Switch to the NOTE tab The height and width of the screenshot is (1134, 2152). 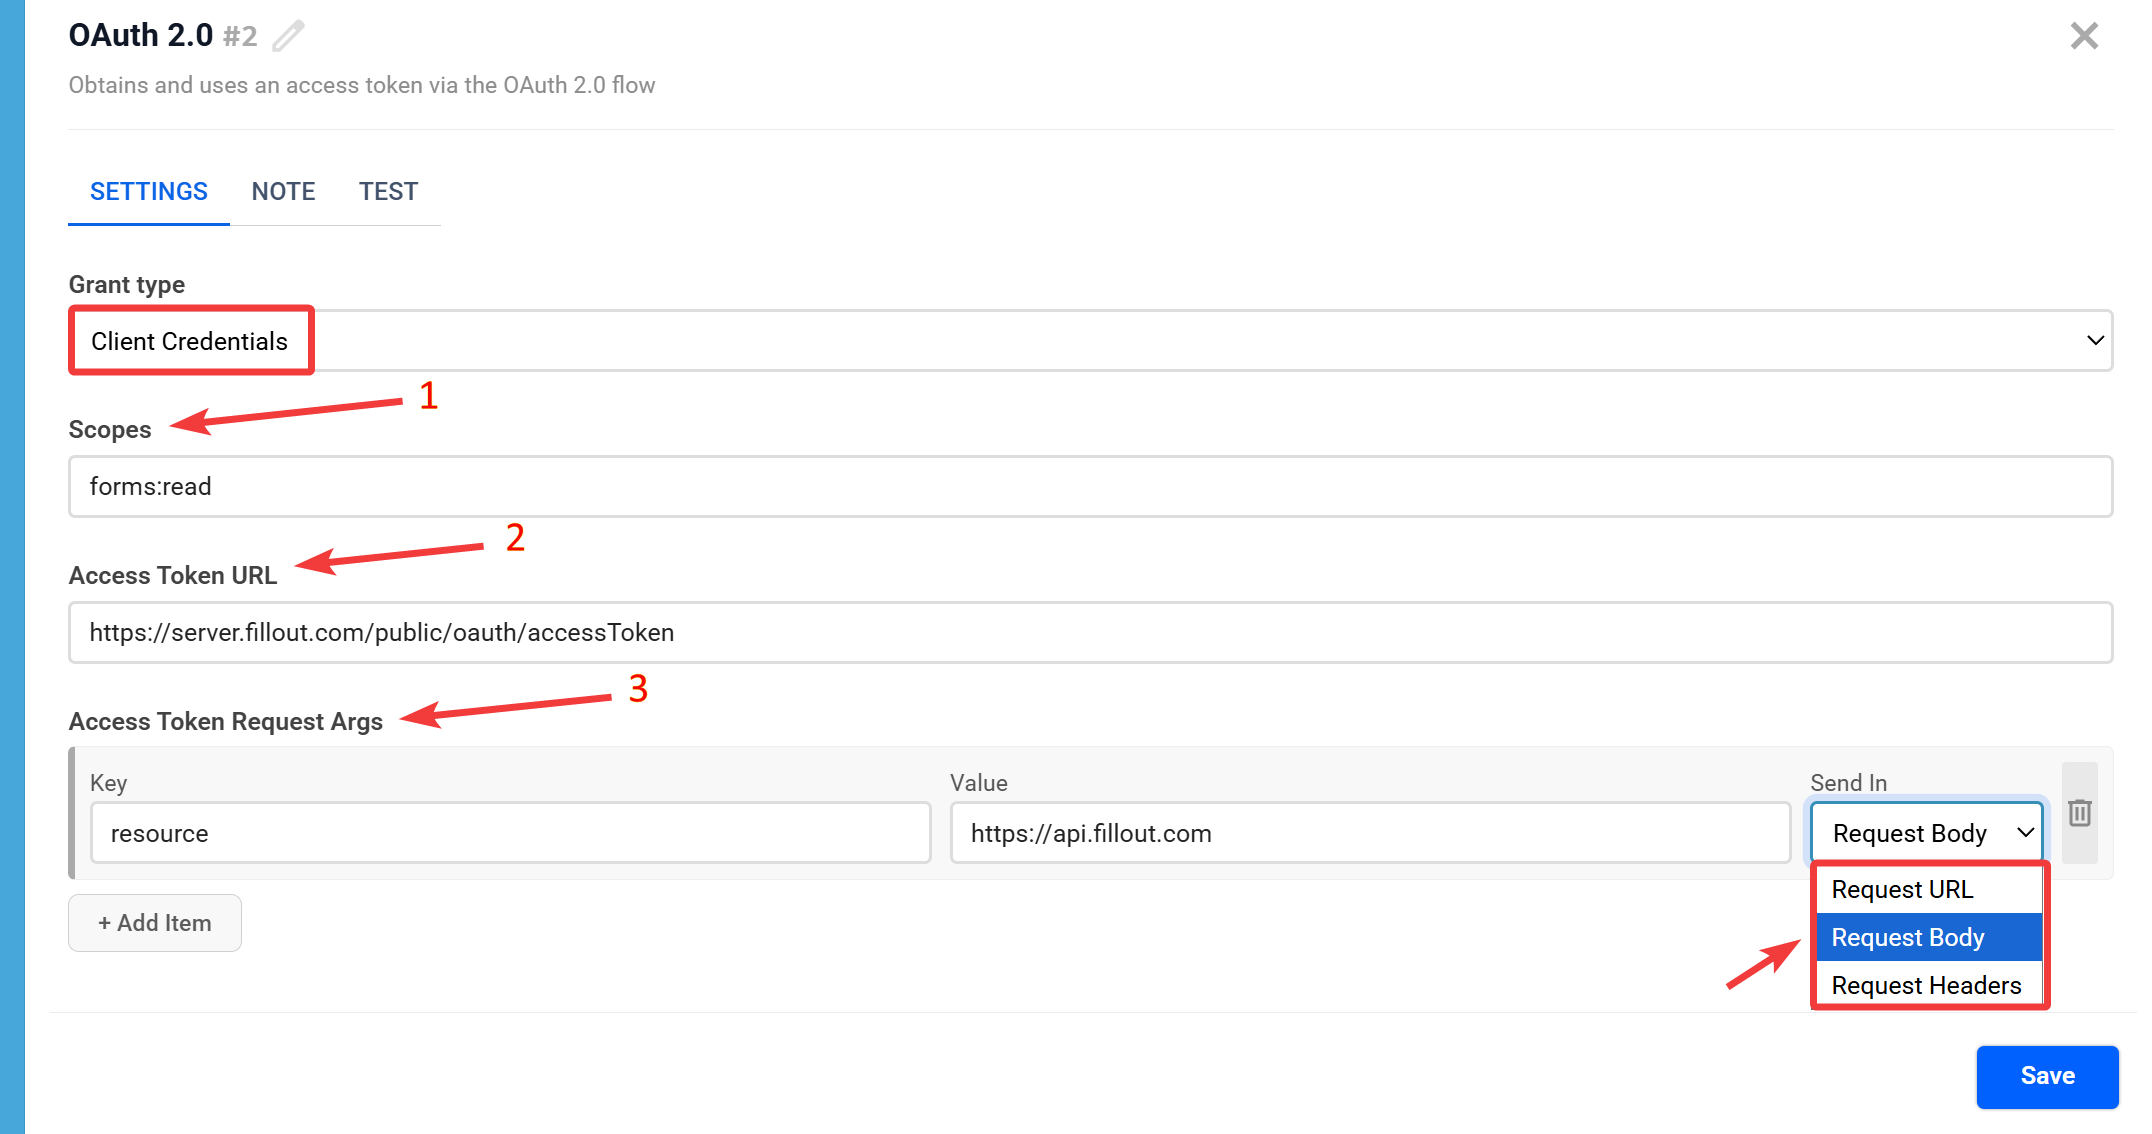[283, 191]
